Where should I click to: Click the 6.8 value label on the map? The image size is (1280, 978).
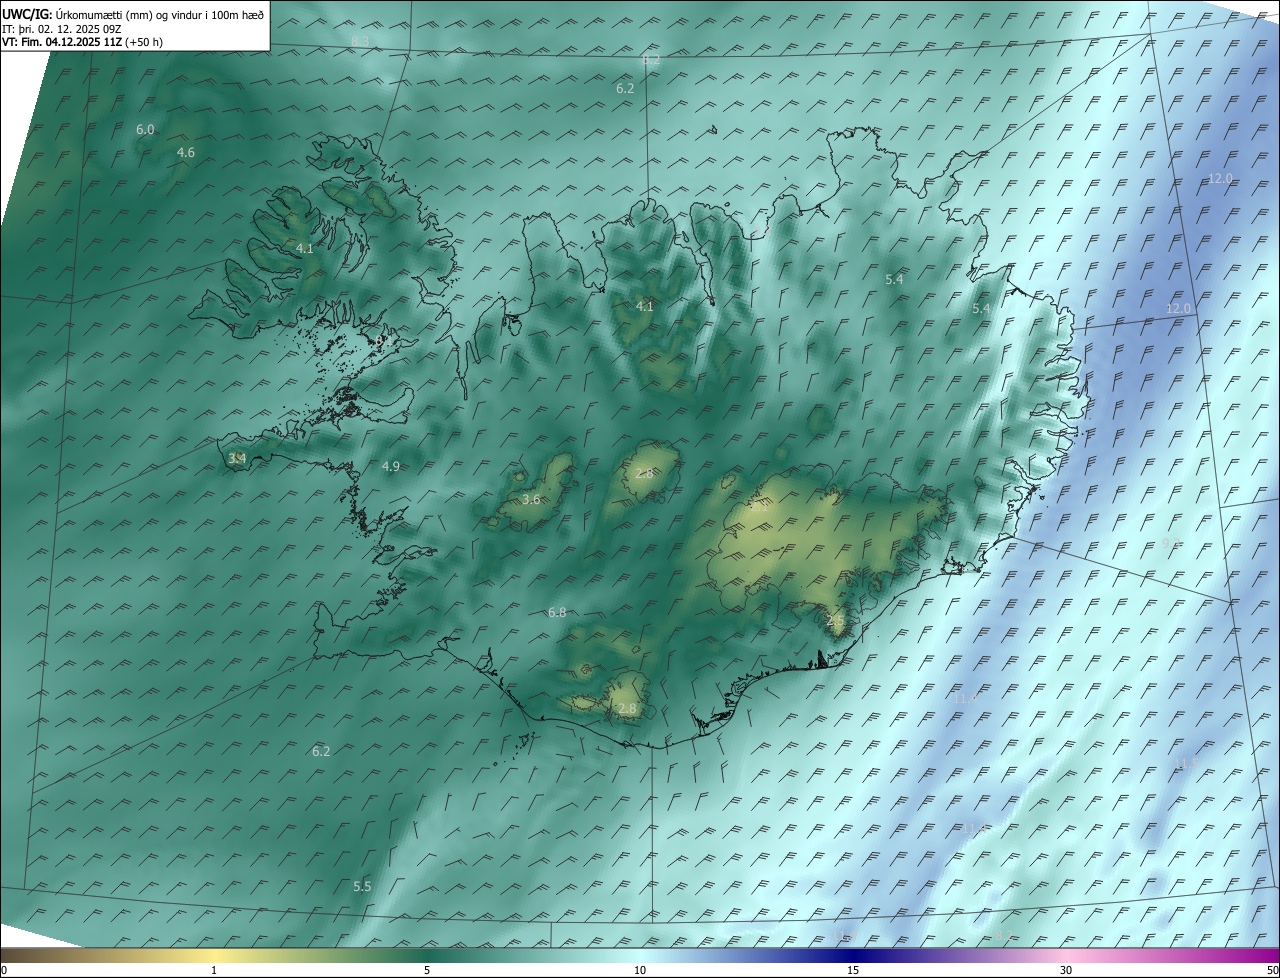tap(557, 613)
